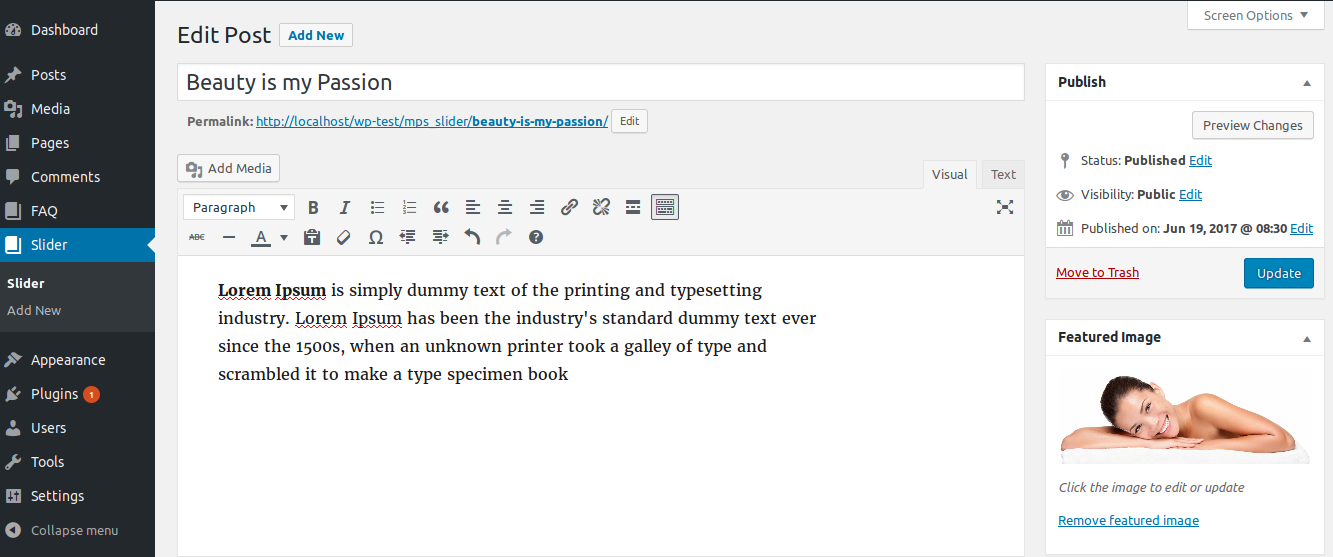Image resolution: width=1333 pixels, height=557 pixels.
Task: Apply blockquote formatting
Action: (441, 207)
